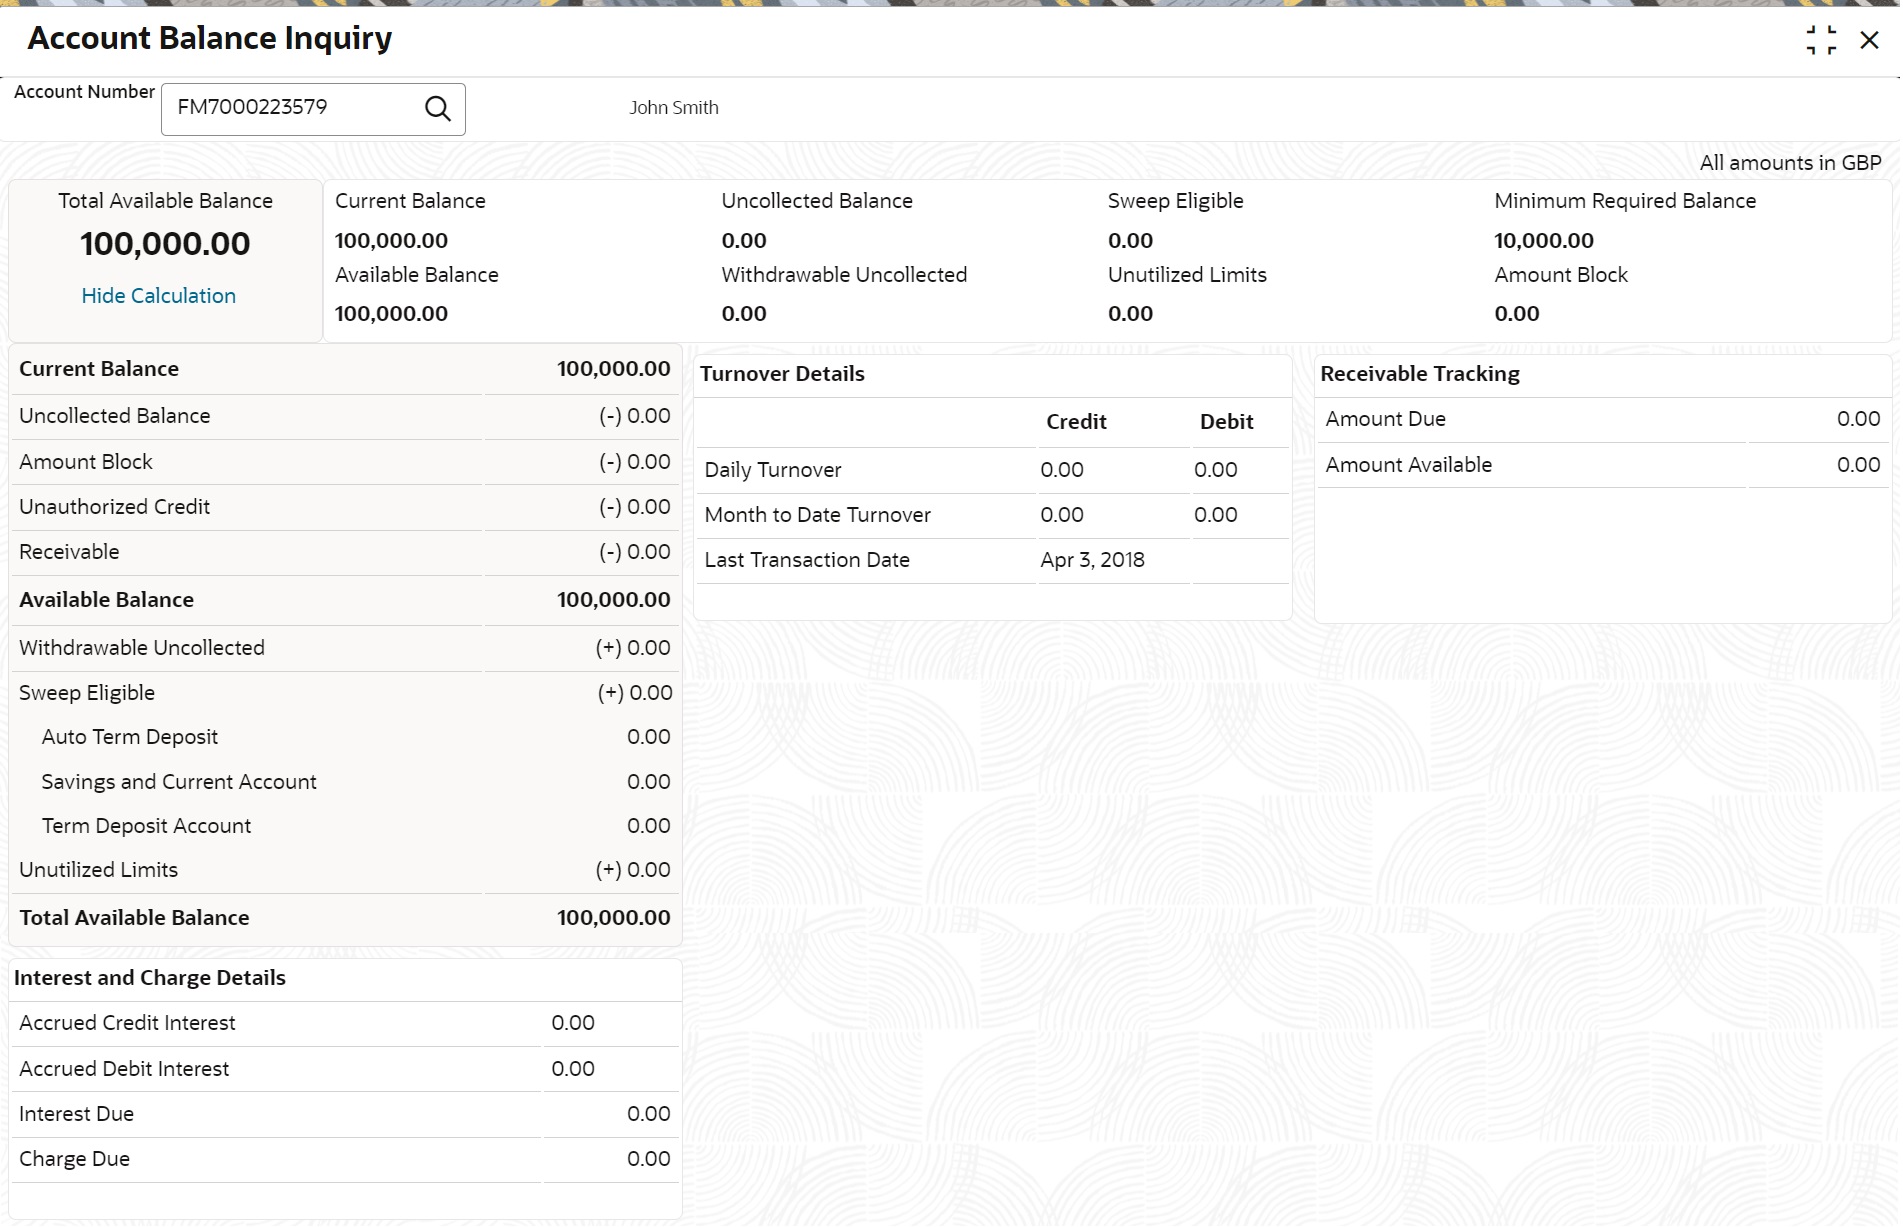The height and width of the screenshot is (1227, 1903).
Task: Select the Last Transaction Date value Apr 3, 2018
Action: point(1092,560)
